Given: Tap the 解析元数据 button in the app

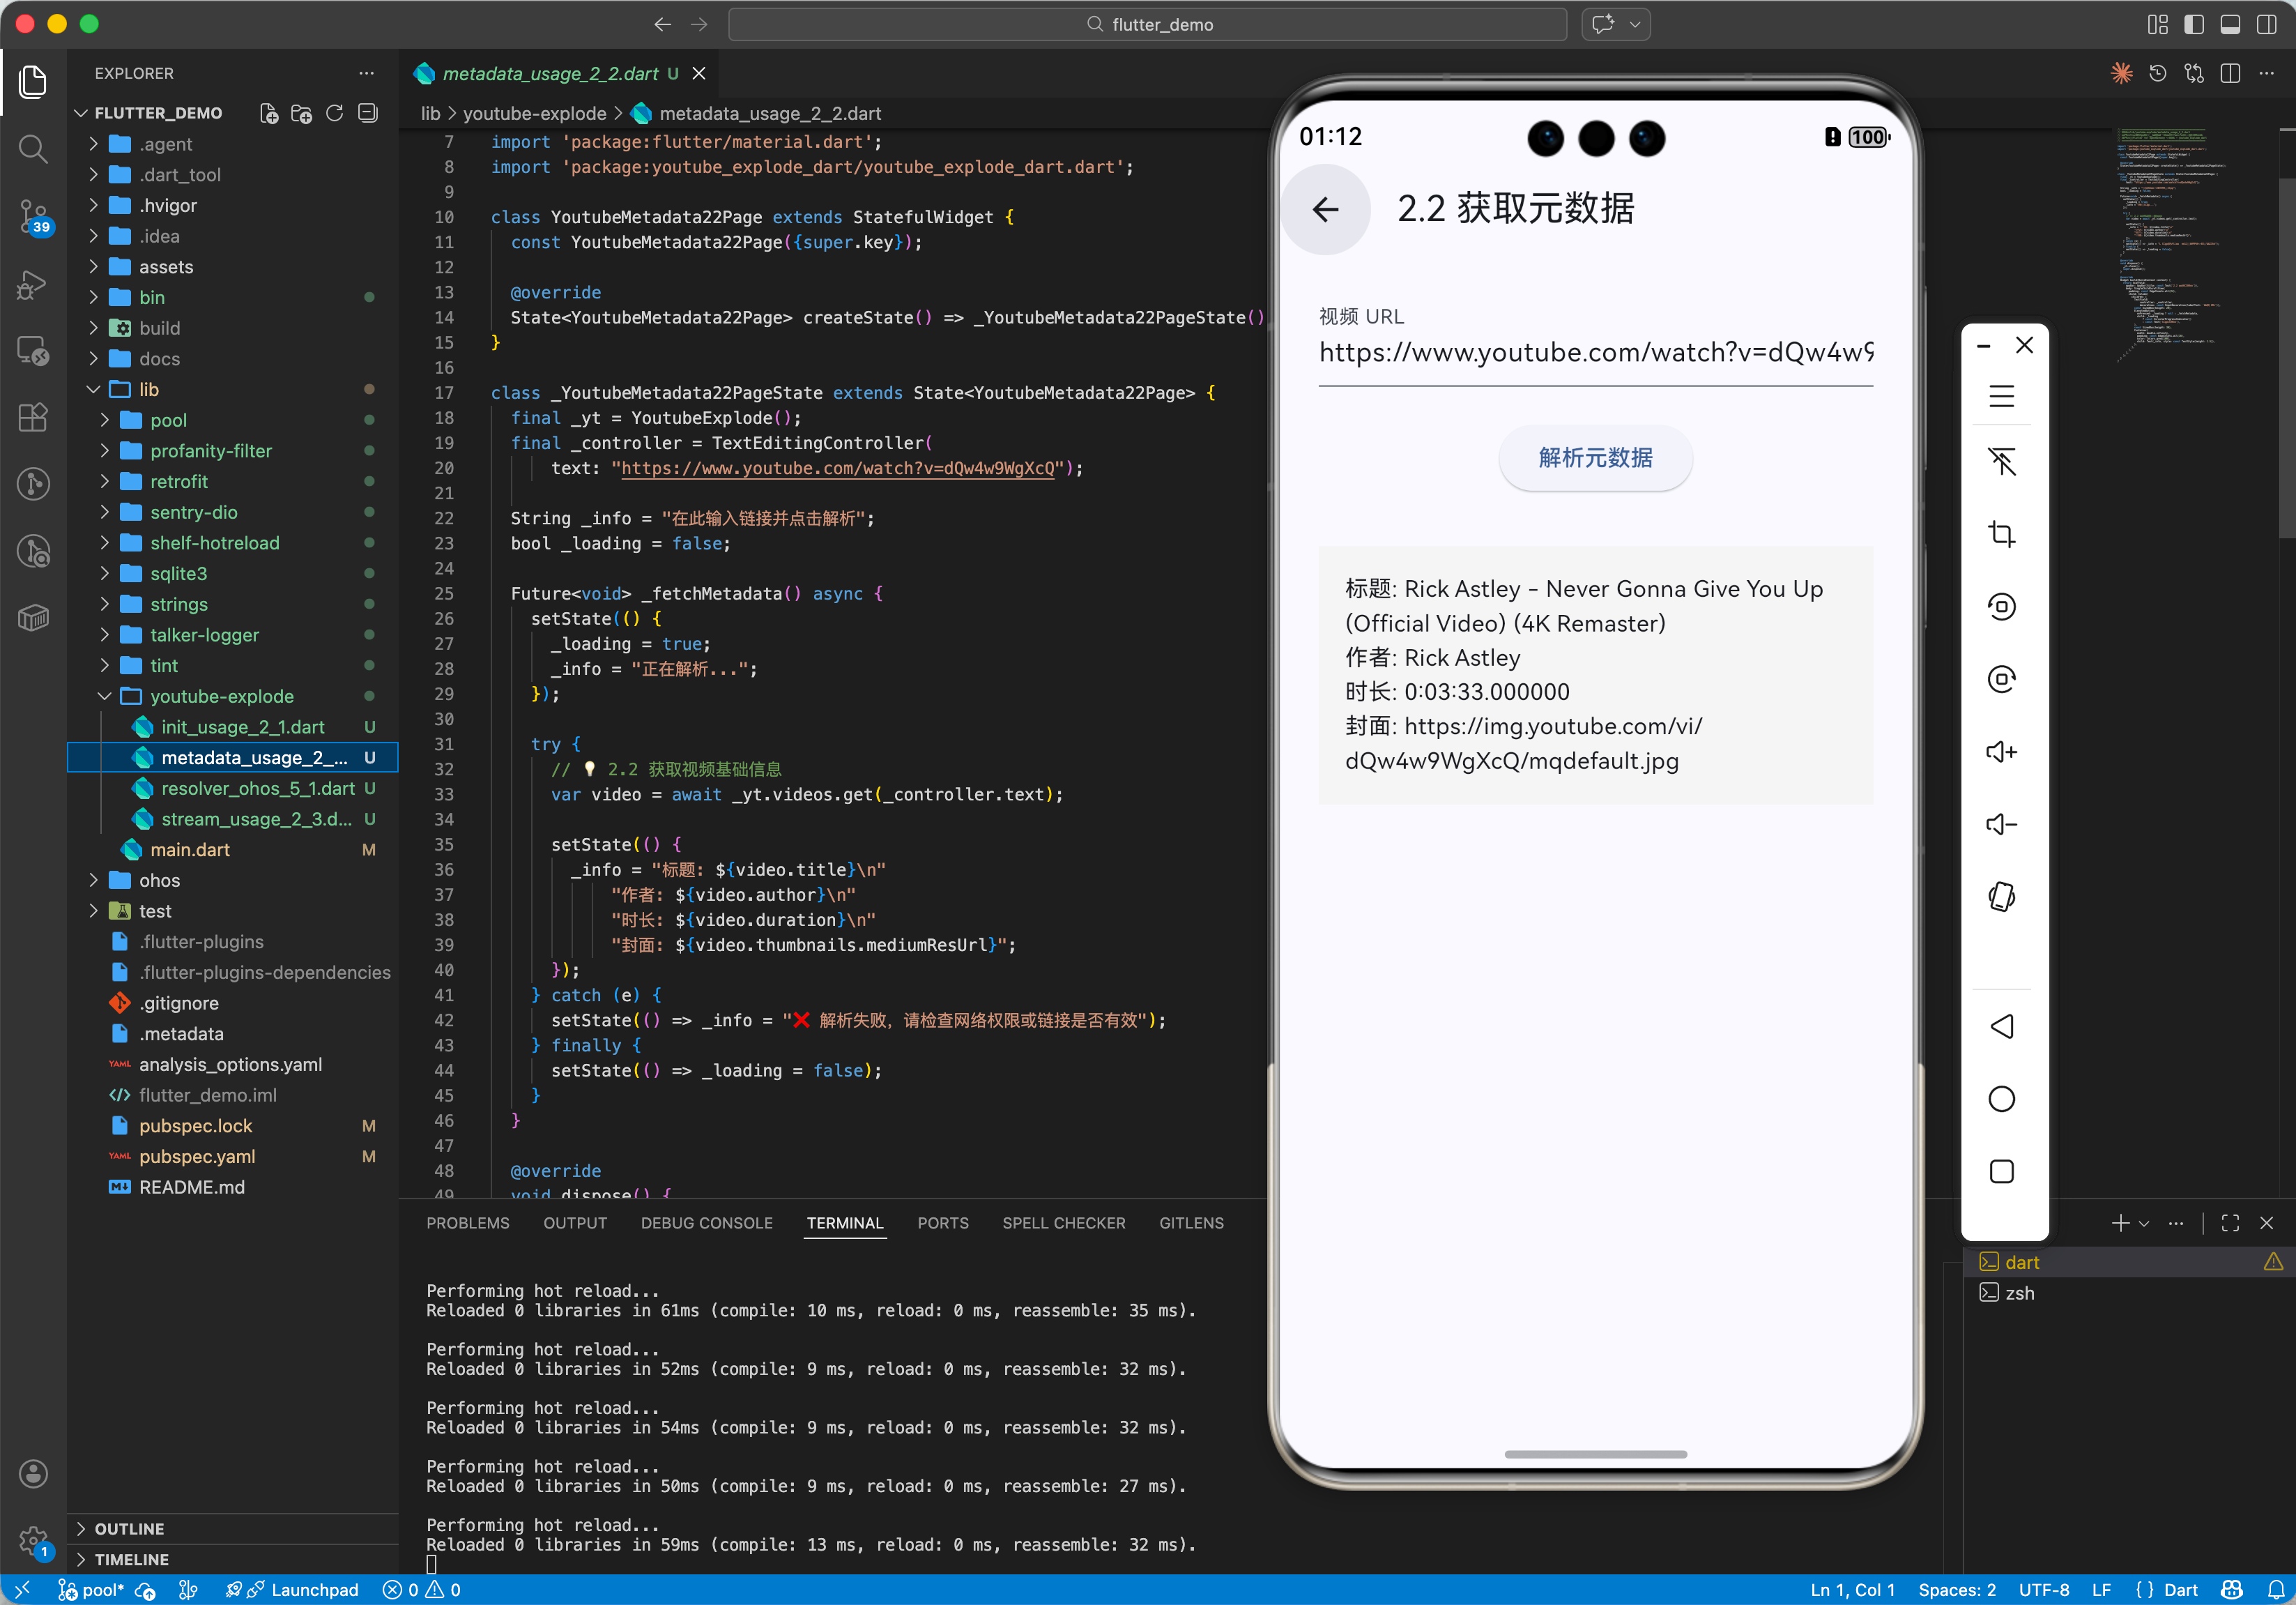Looking at the screenshot, I should coord(1595,458).
